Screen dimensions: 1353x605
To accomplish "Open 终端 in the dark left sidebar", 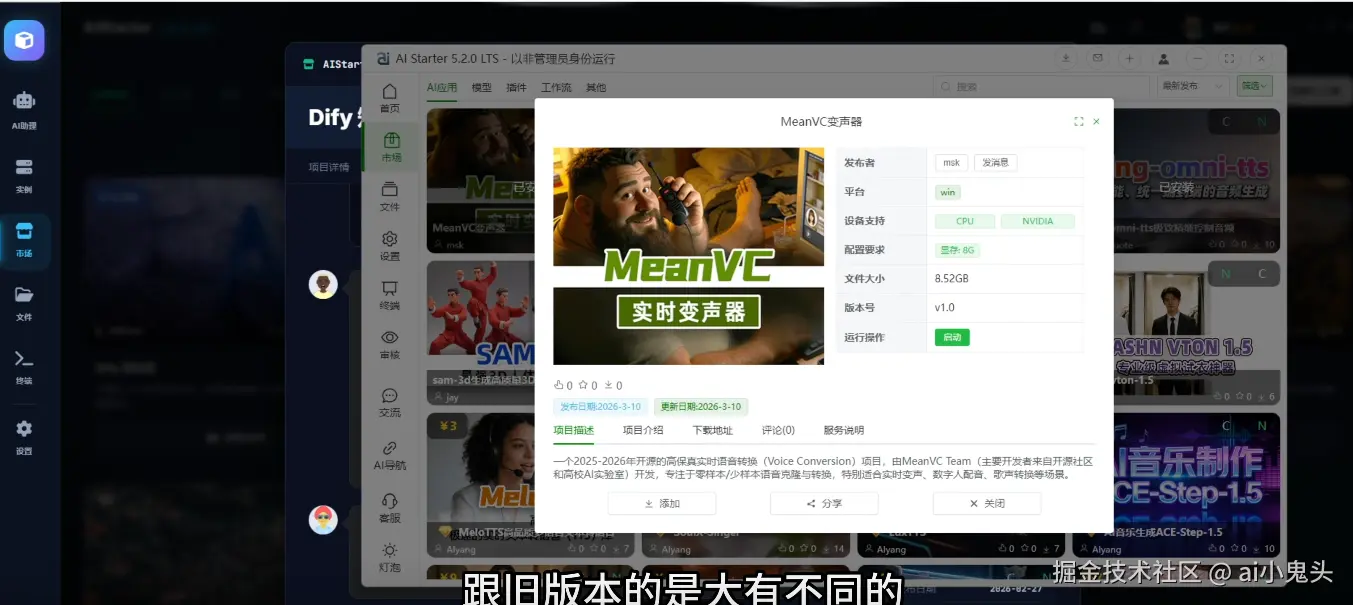I will 24,366.
